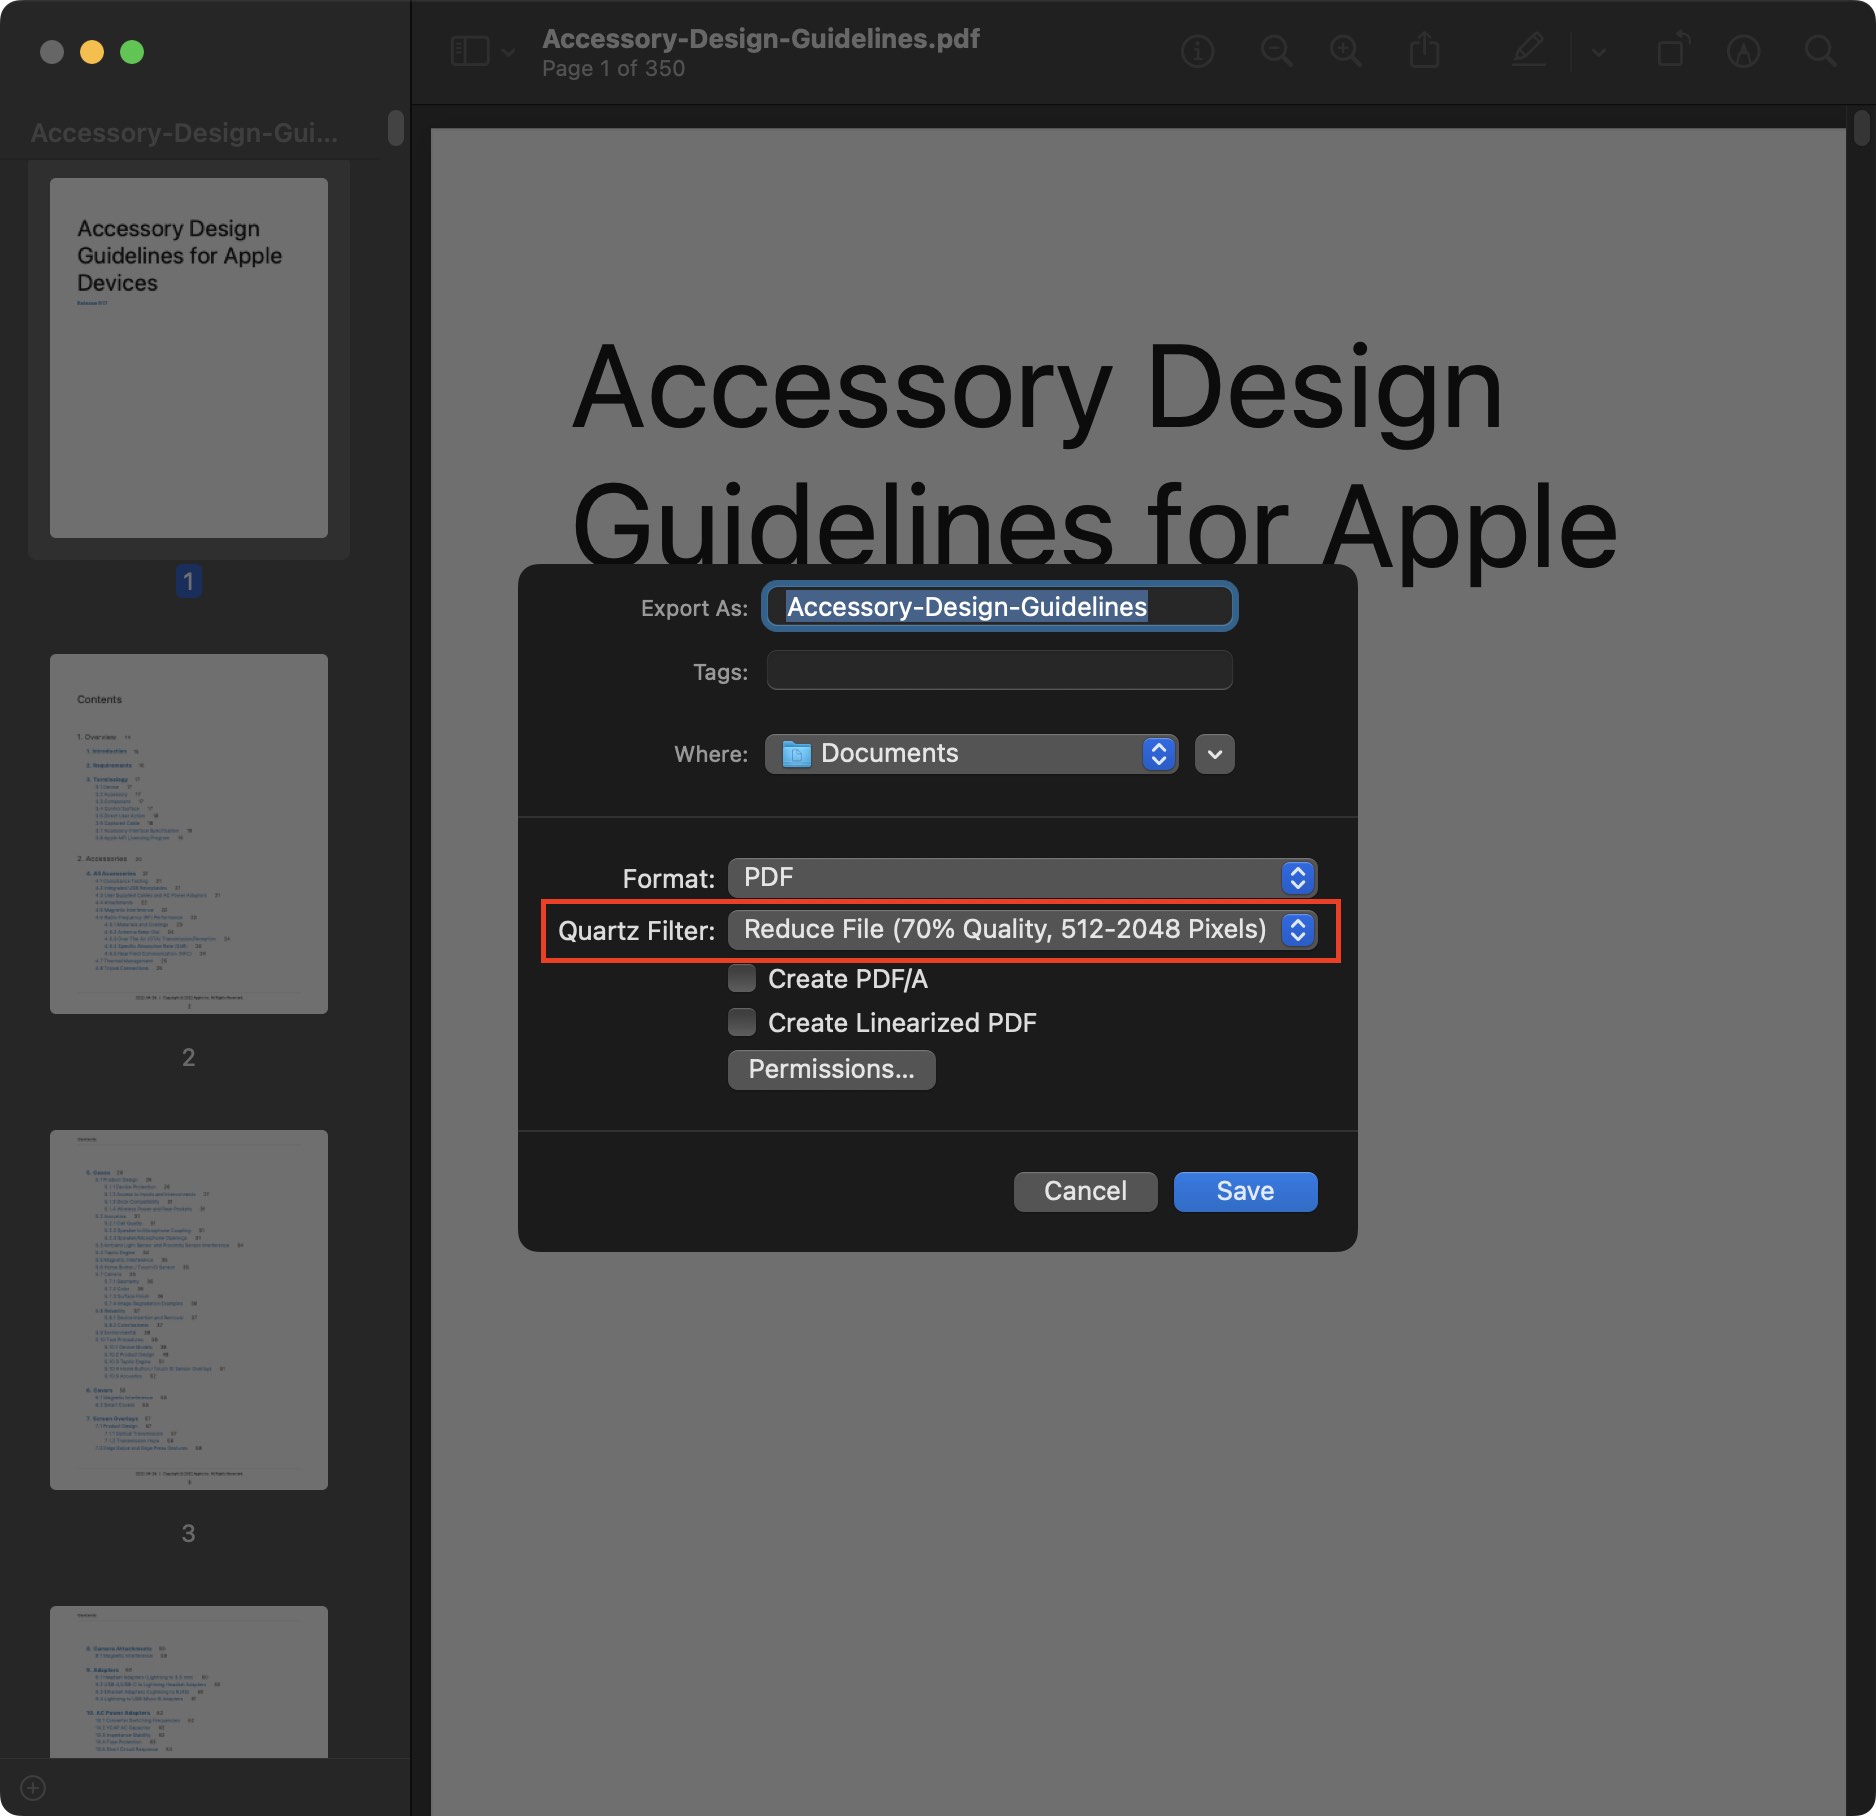Toggle the sidebar view icon
The height and width of the screenshot is (1816, 1876).
tap(468, 52)
